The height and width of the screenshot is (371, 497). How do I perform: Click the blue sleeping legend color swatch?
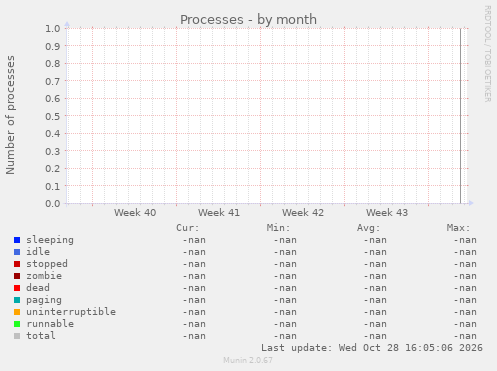click(17, 240)
